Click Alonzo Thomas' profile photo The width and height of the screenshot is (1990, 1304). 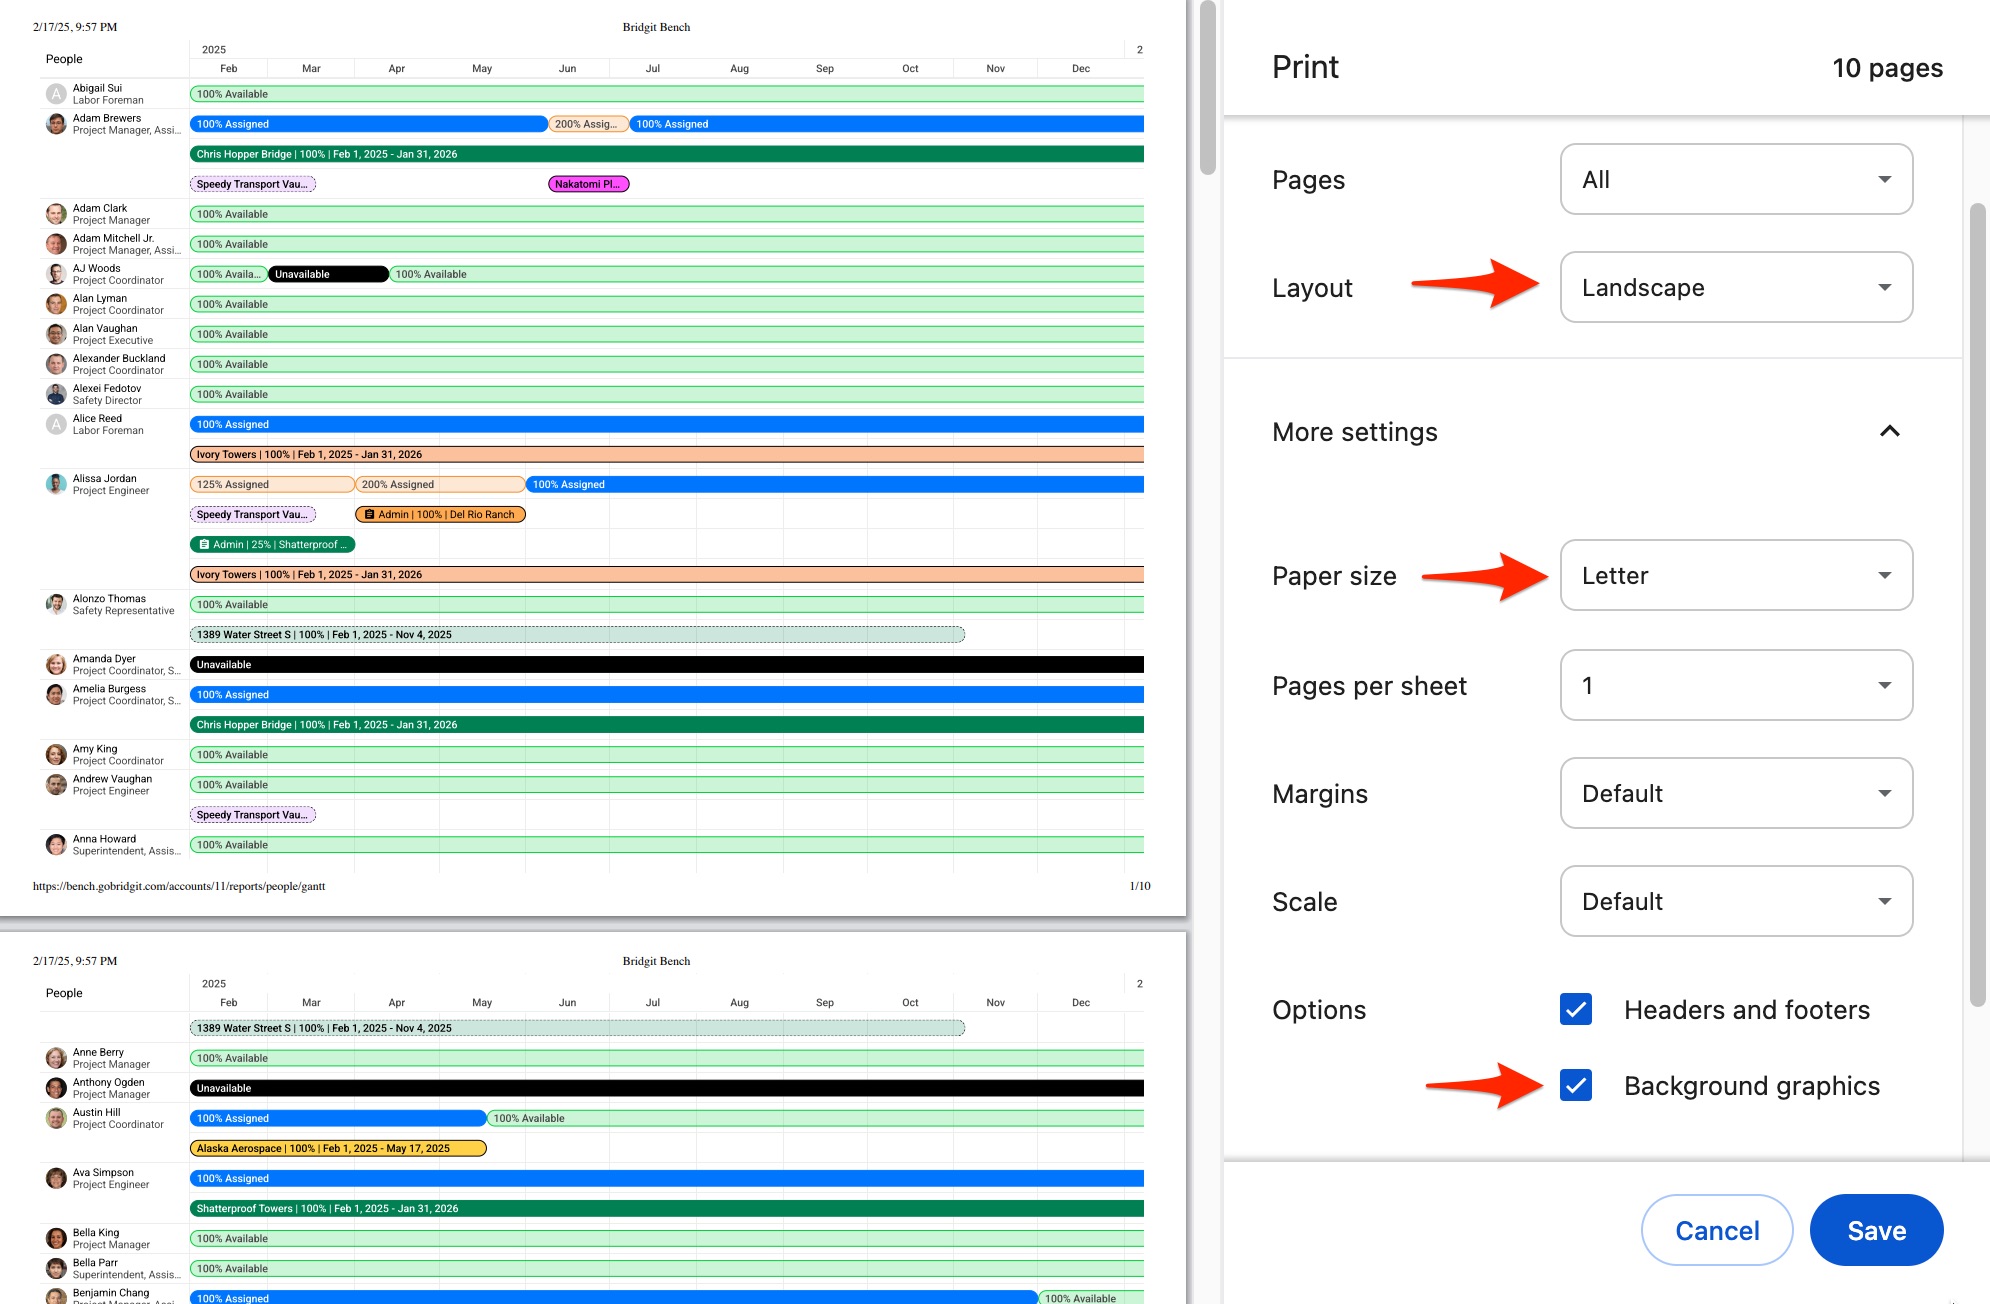[57, 604]
